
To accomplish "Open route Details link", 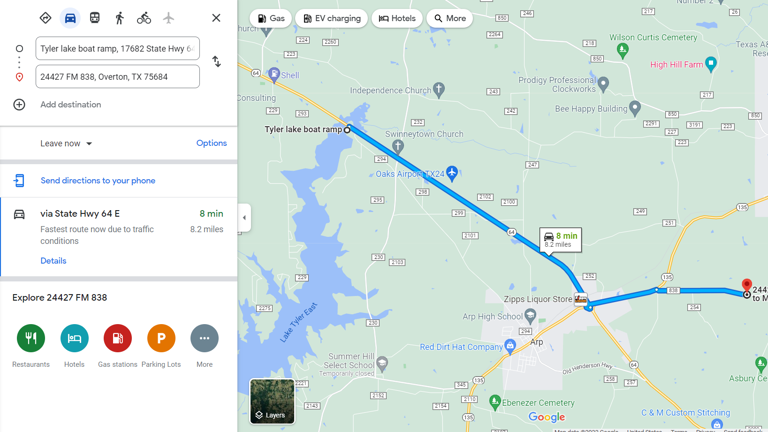I will 53,261.
